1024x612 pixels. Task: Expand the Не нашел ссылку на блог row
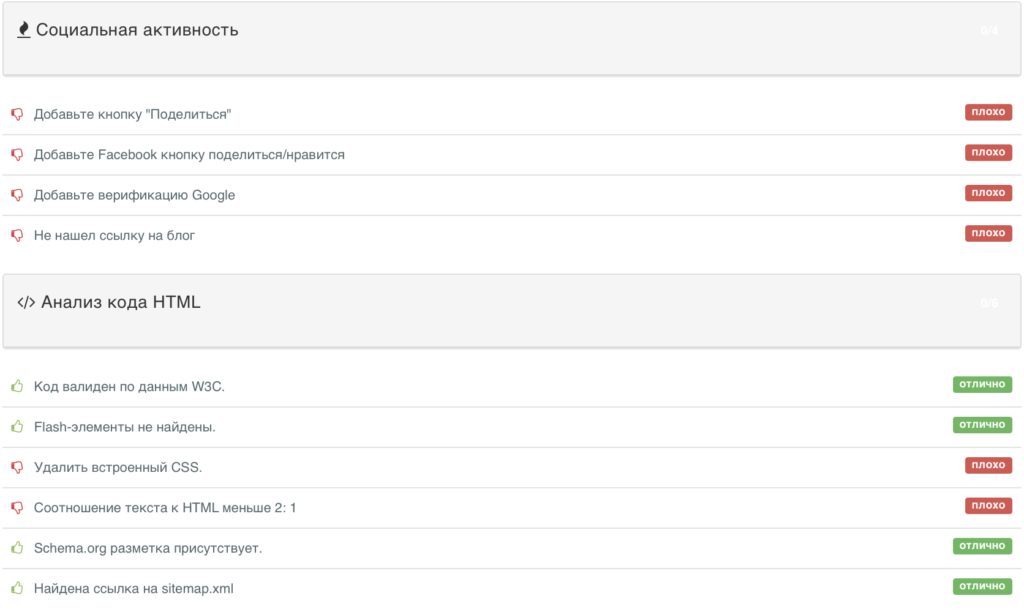click(512, 236)
